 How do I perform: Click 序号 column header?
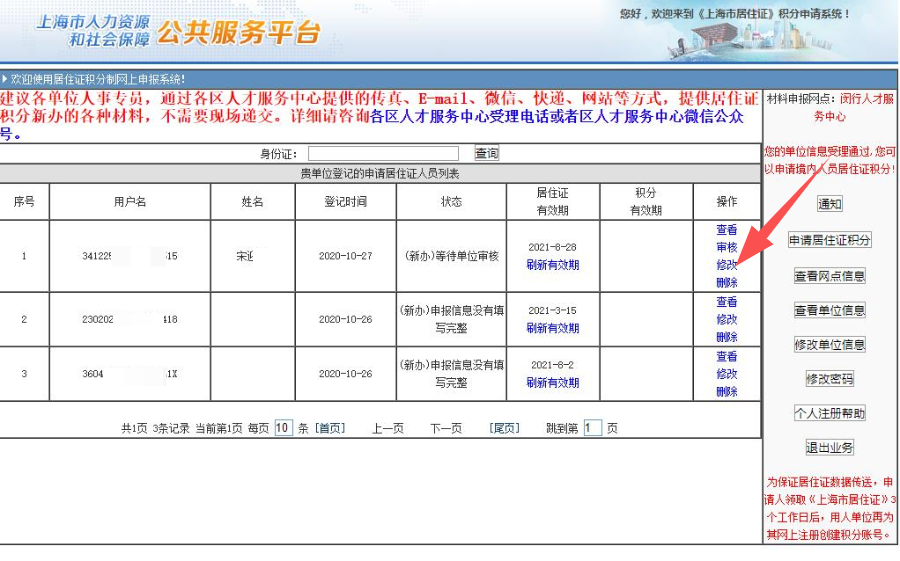pyautogui.click(x=24, y=202)
